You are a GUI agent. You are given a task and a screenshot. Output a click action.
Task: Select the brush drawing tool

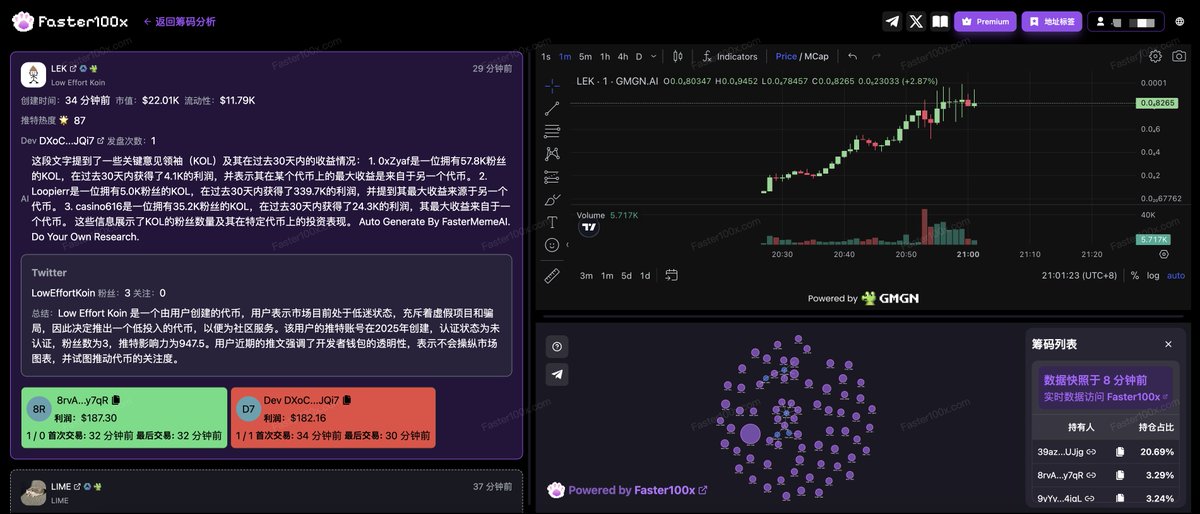(552, 200)
